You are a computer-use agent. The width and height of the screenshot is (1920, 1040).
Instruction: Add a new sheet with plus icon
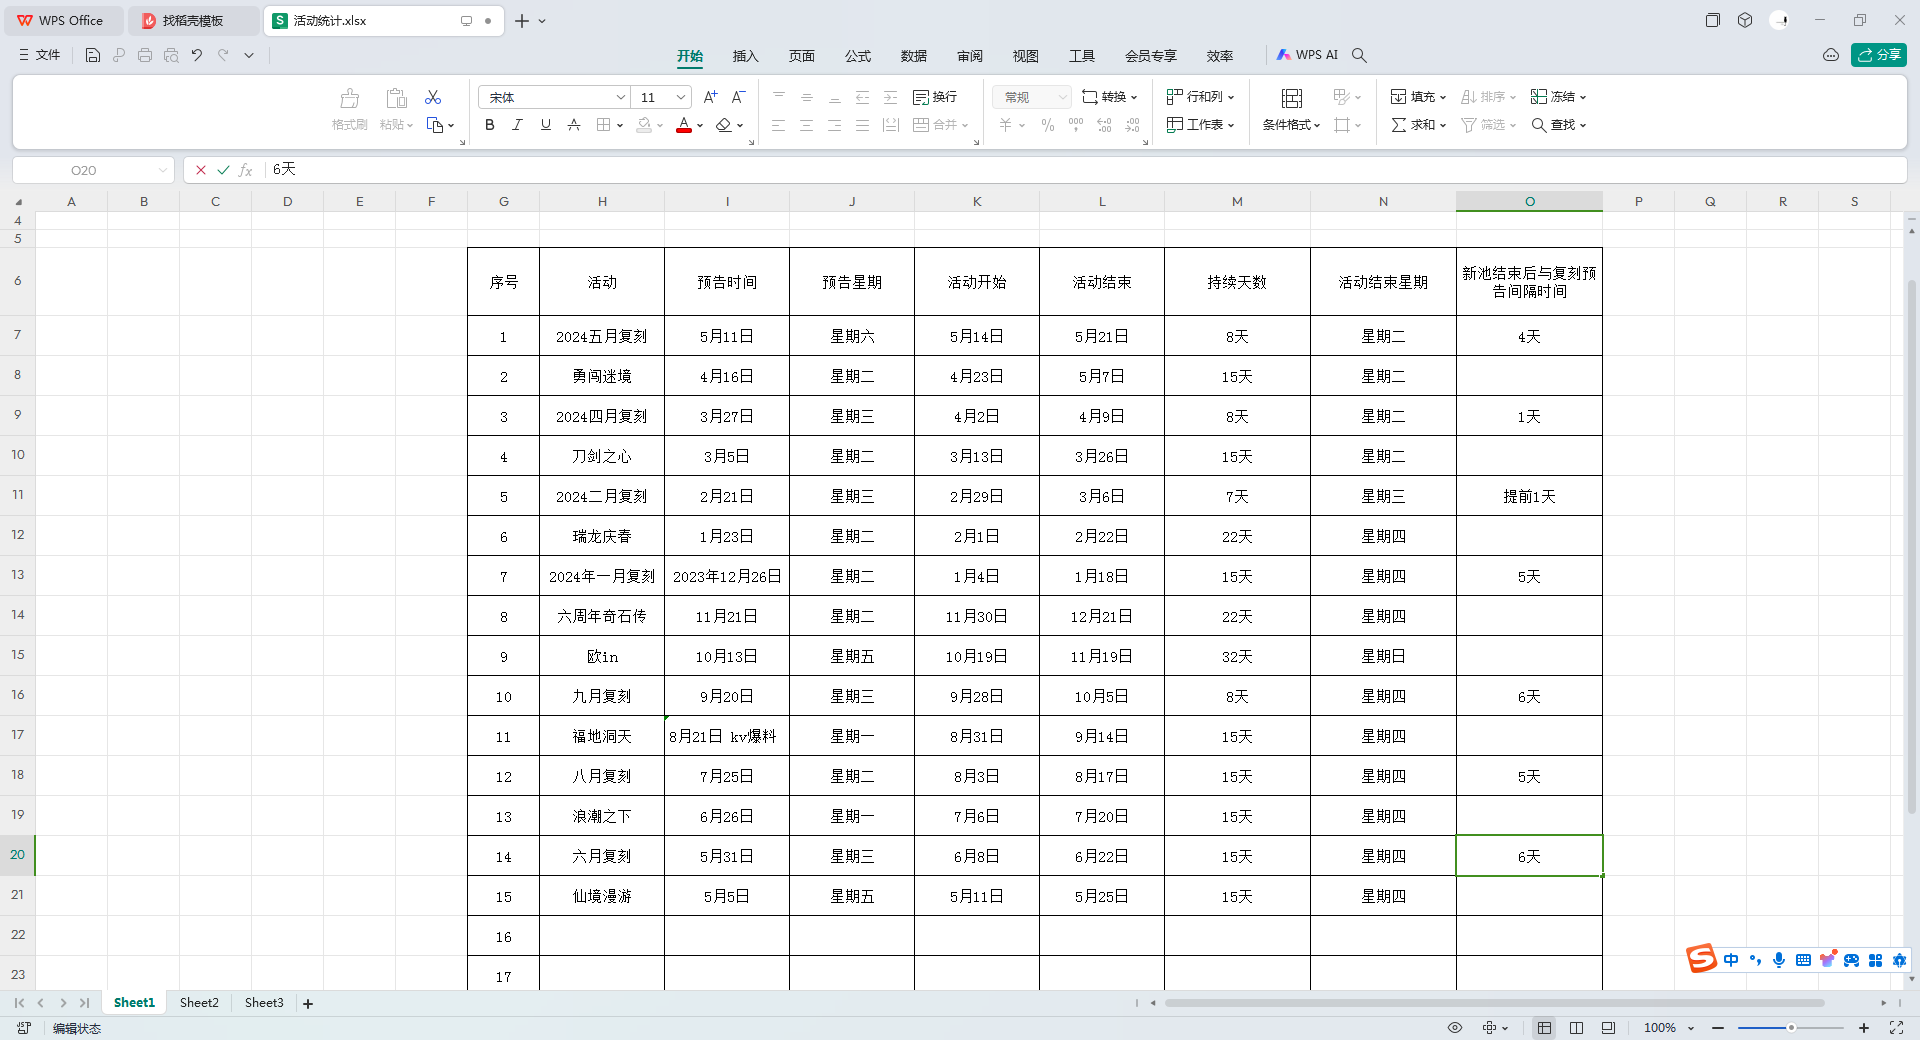click(308, 1003)
